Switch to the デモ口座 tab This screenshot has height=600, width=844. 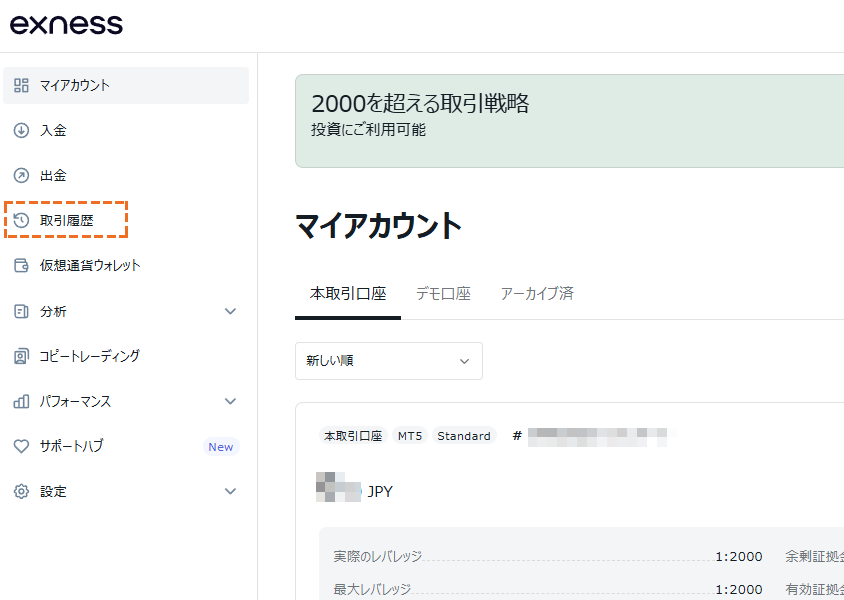(443, 294)
